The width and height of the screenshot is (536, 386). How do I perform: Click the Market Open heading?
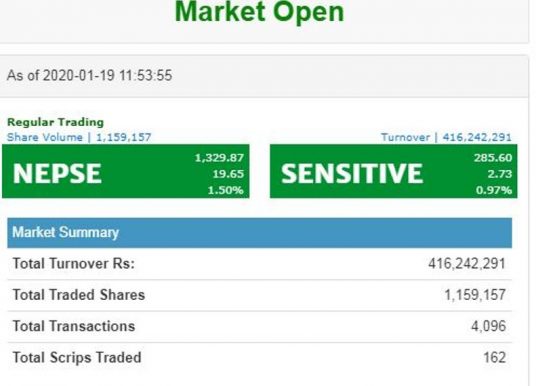tap(259, 12)
